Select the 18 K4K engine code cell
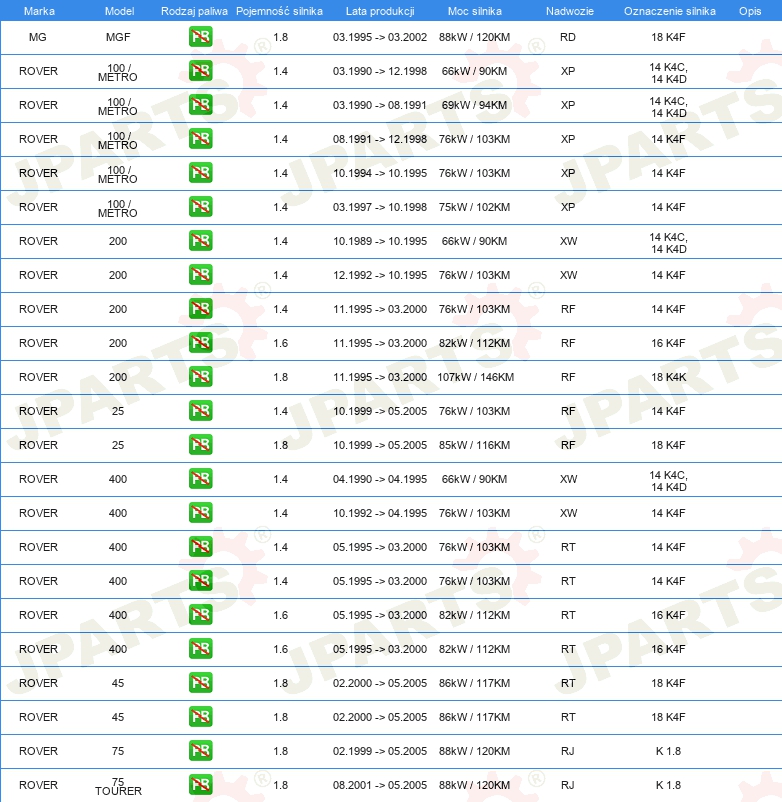 pos(668,377)
